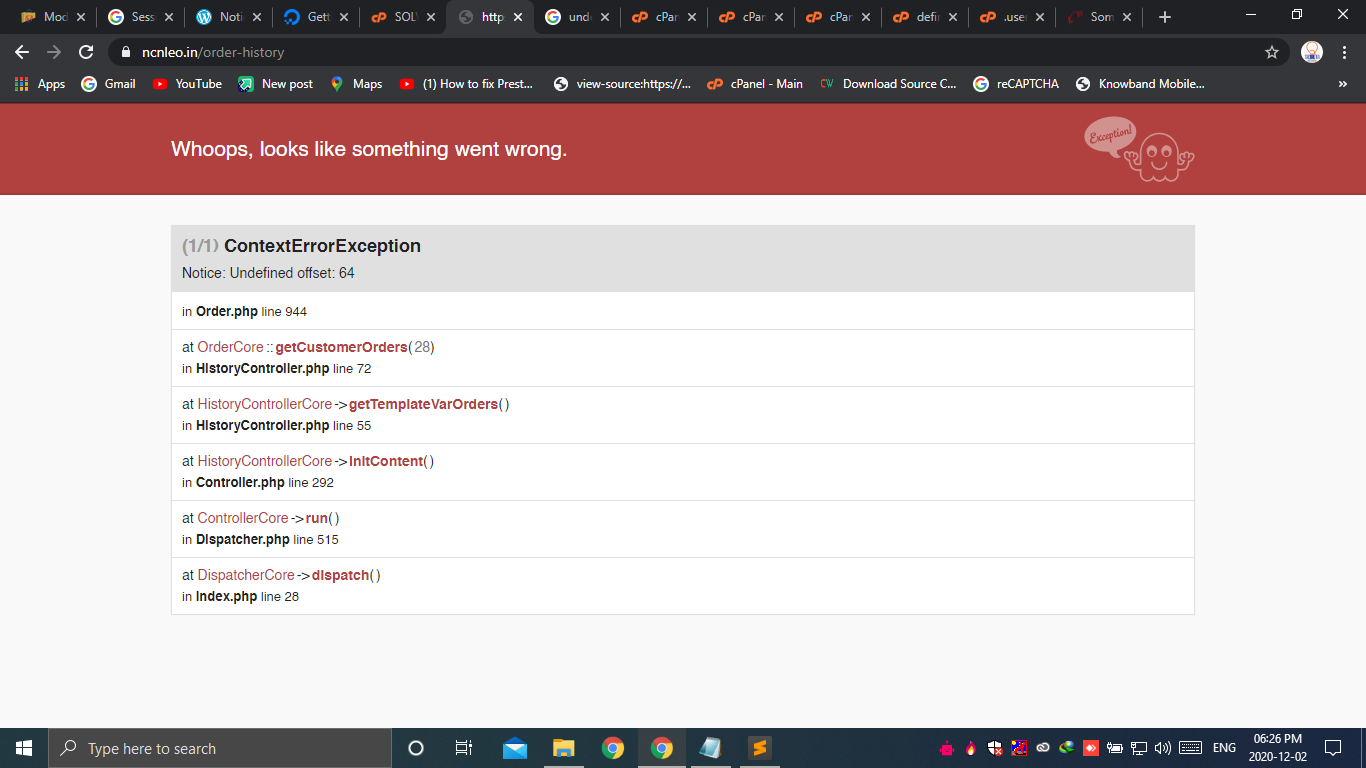The image size is (1366, 768).
Task: Mute system volume via the speaker tray icon
Action: tap(1163, 748)
